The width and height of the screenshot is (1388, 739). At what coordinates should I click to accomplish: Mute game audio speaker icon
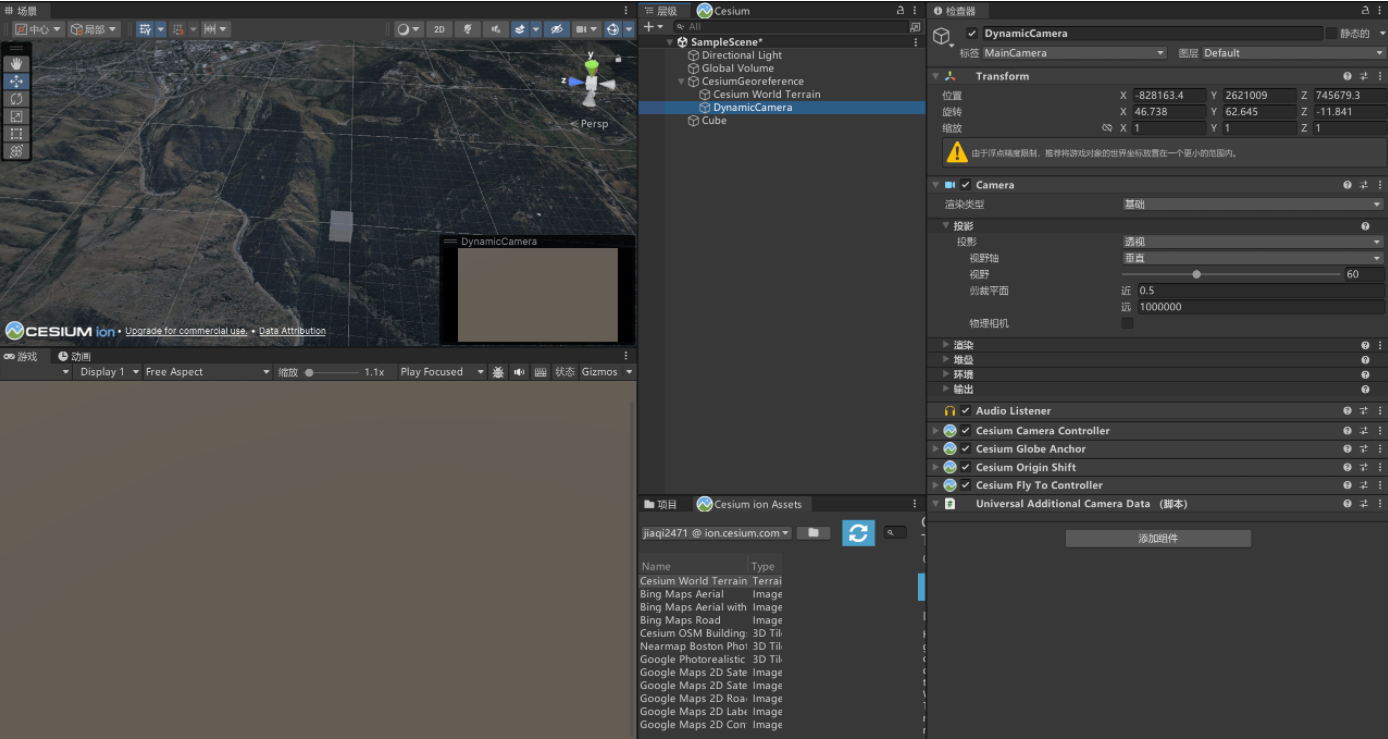pyautogui.click(x=519, y=372)
